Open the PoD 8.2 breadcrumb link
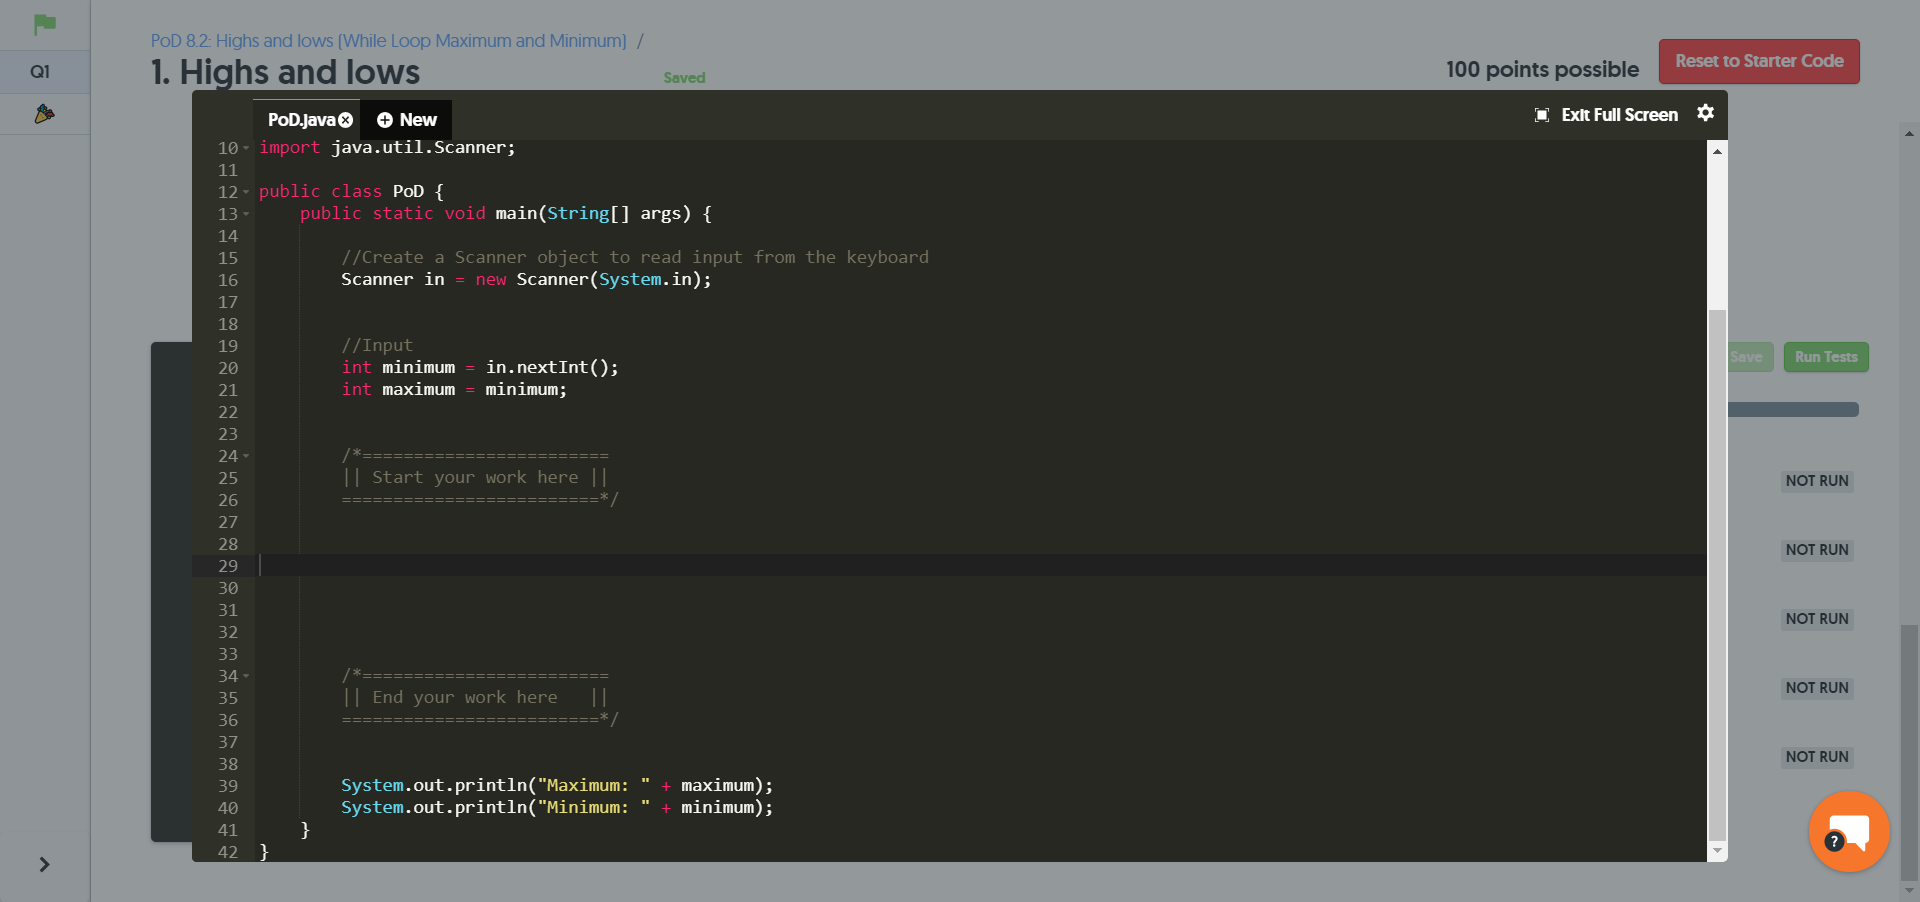Screen dimensions: 1920x902 pyautogui.click(x=386, y=41)
